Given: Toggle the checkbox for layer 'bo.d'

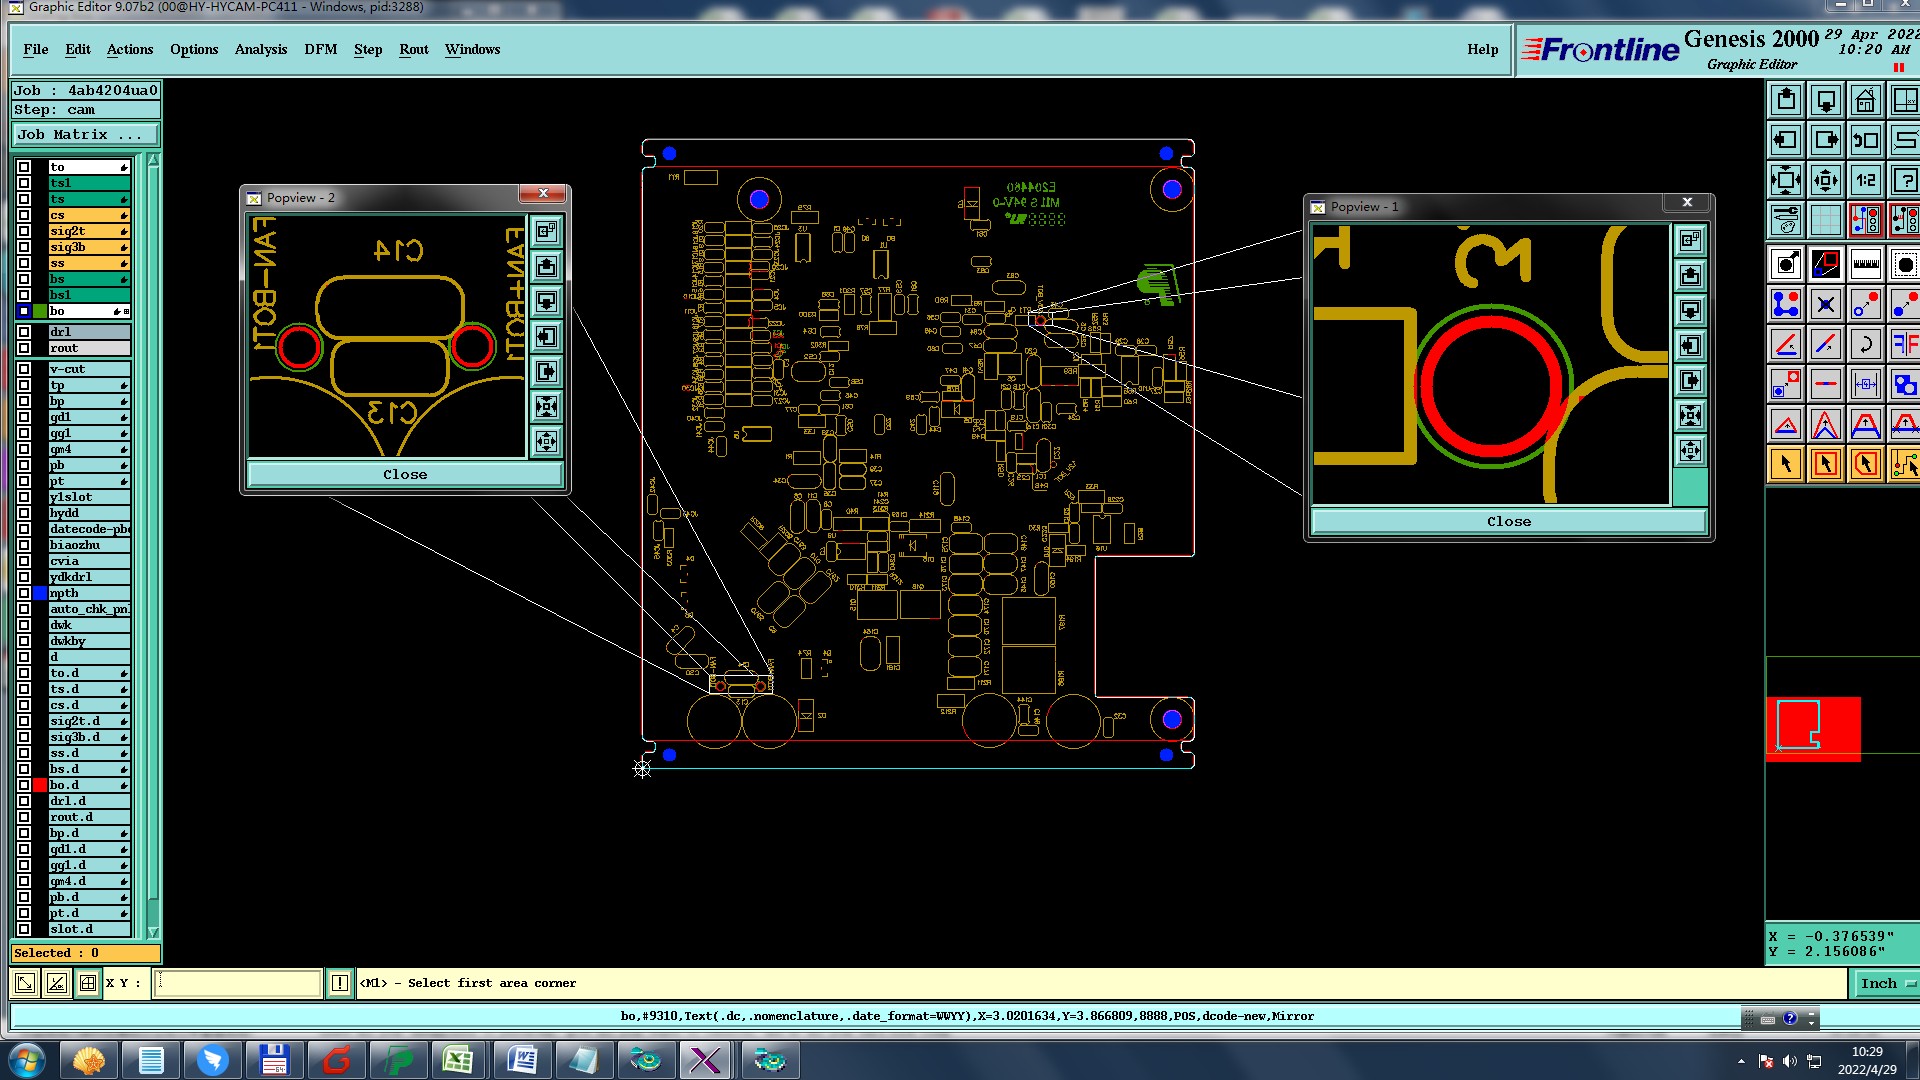Looking at the screenshot, I should 24,785.
